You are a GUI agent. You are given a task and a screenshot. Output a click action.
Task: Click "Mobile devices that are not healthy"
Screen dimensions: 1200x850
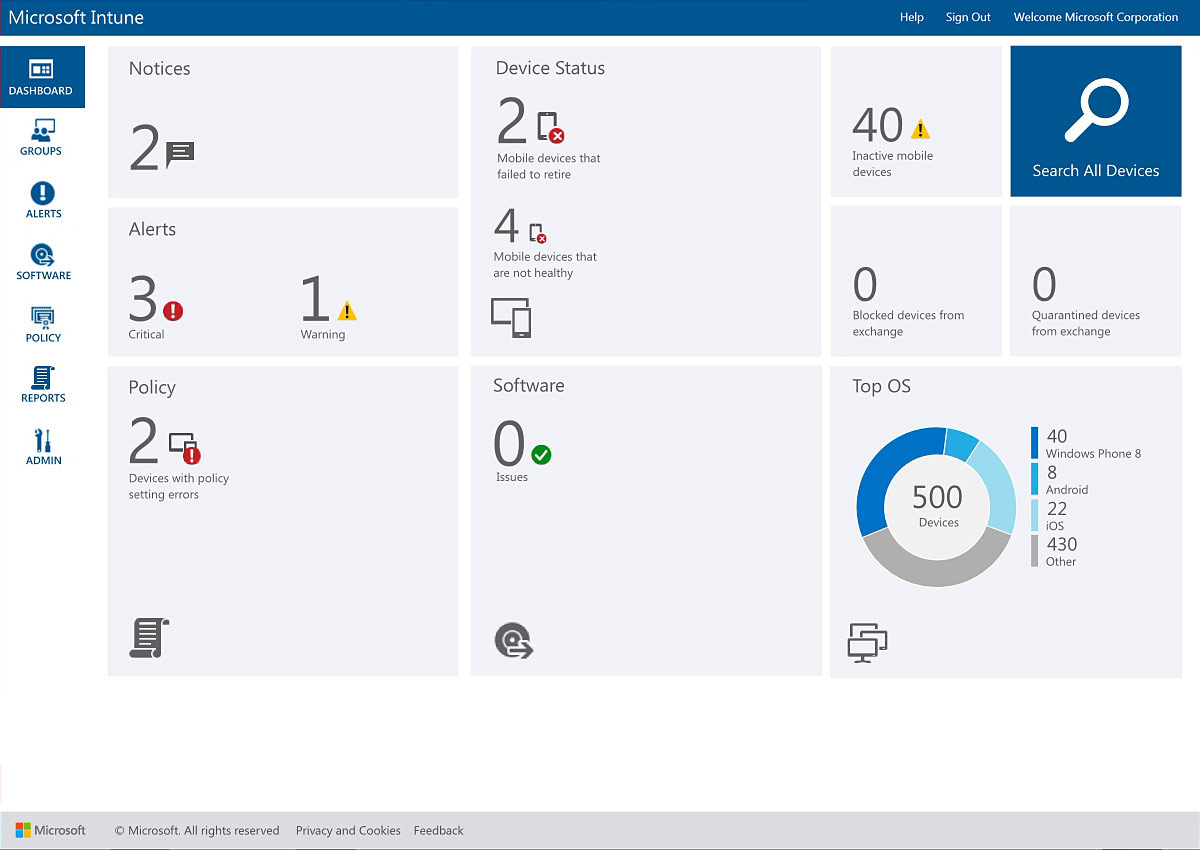pyautogui.click(x=545, y=265)
